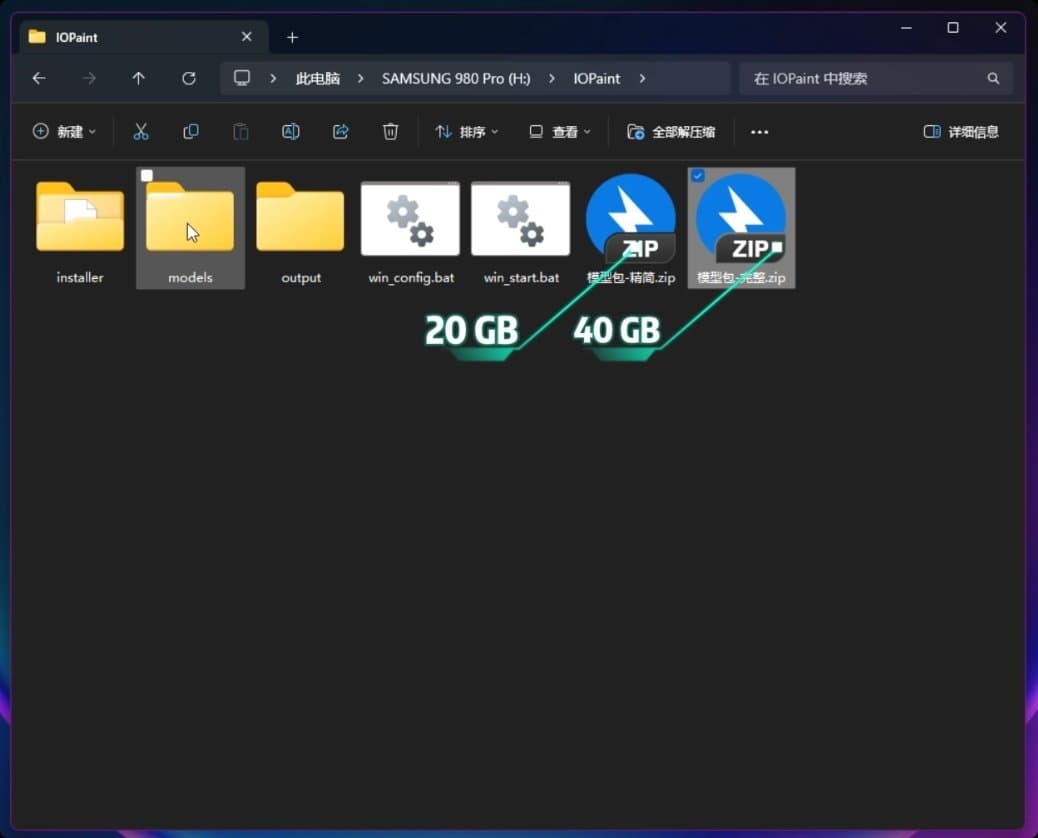1038x838 pixels.
Task: Uncheck the 模型包-完整.zip selection checkbox
Action: pyautogui.click(x=698, y=176)
